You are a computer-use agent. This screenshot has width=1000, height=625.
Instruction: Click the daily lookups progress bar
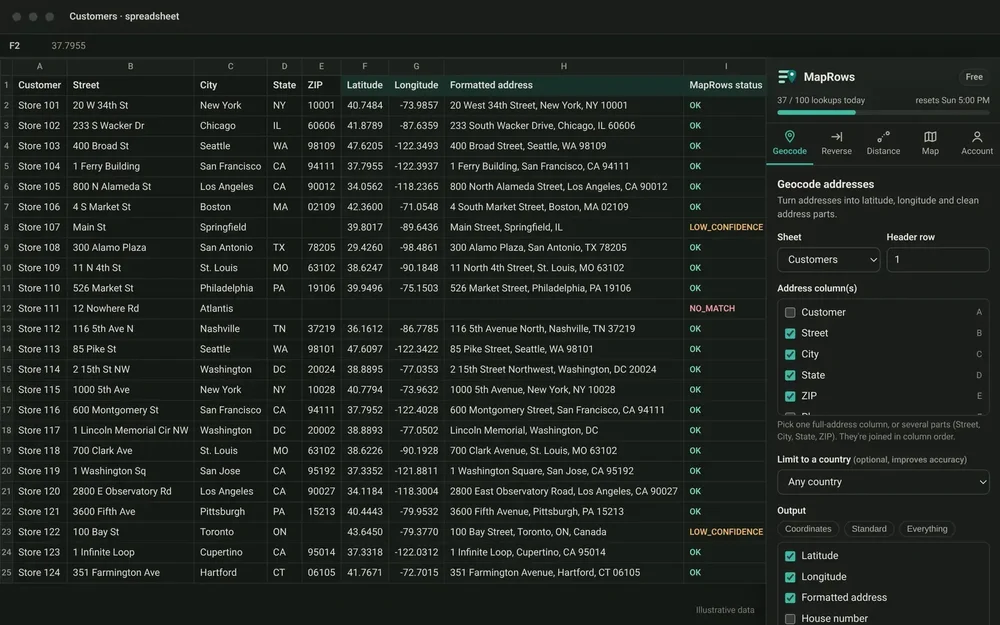click(883, 113)
